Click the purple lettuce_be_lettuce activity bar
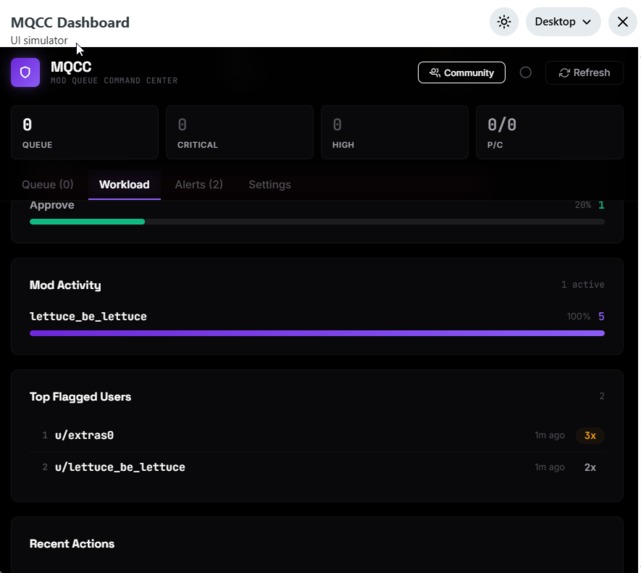The image size is (641, 573). (x=317, y=333)
